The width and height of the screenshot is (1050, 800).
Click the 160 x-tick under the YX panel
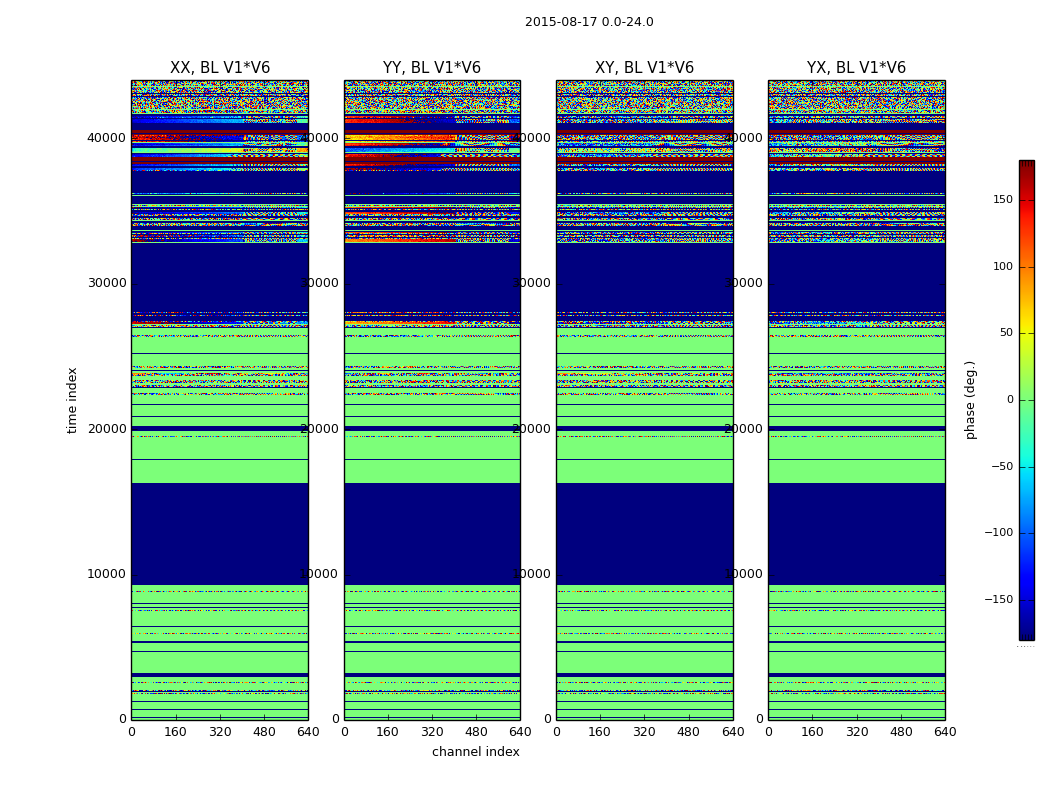click(812, 732)
